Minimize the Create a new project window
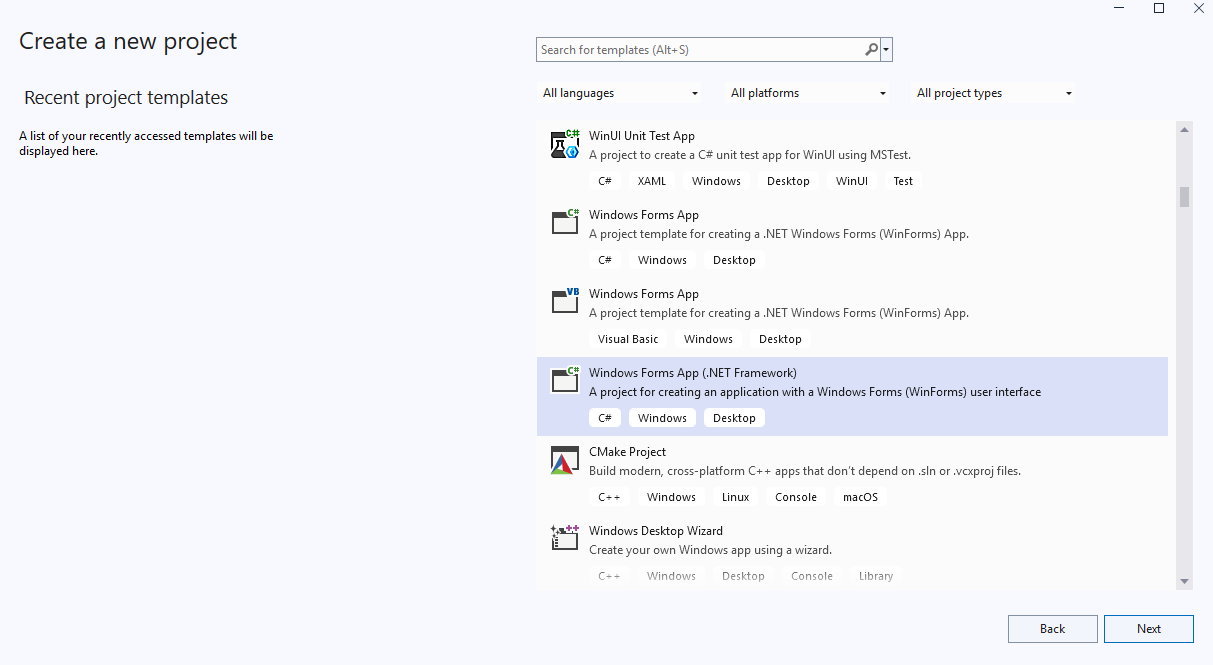Screen dimensions: 1213x665 [1118, 8]
